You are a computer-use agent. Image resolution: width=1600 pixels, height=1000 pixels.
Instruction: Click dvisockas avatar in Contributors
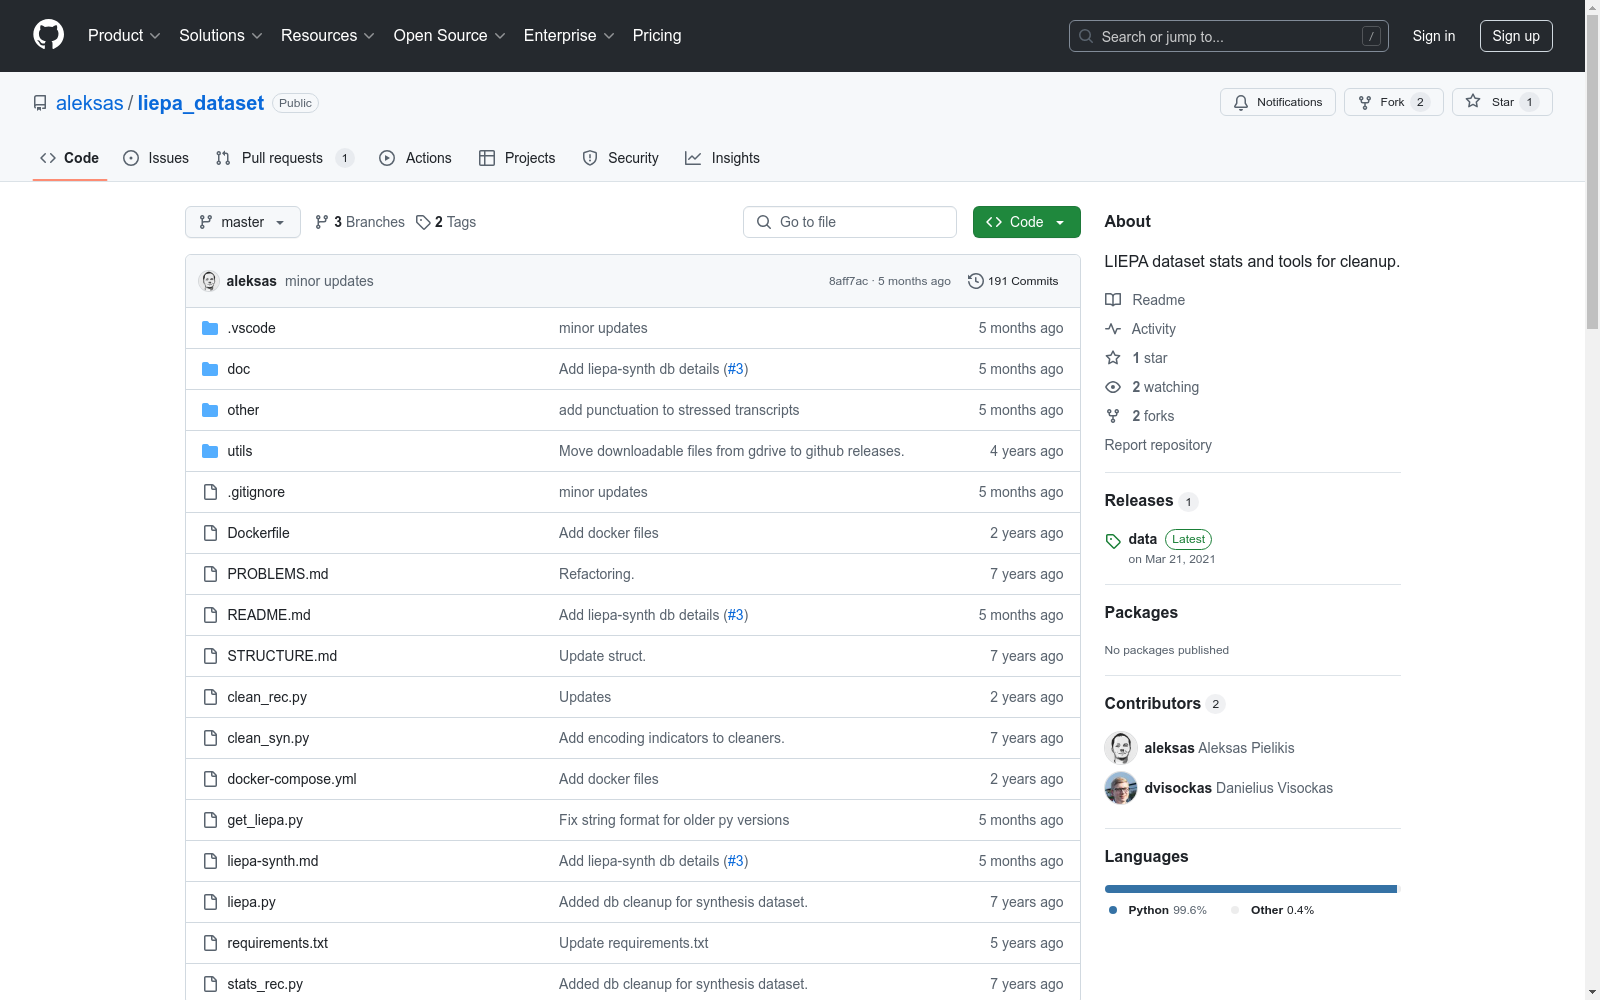[x=1121, y=788]
